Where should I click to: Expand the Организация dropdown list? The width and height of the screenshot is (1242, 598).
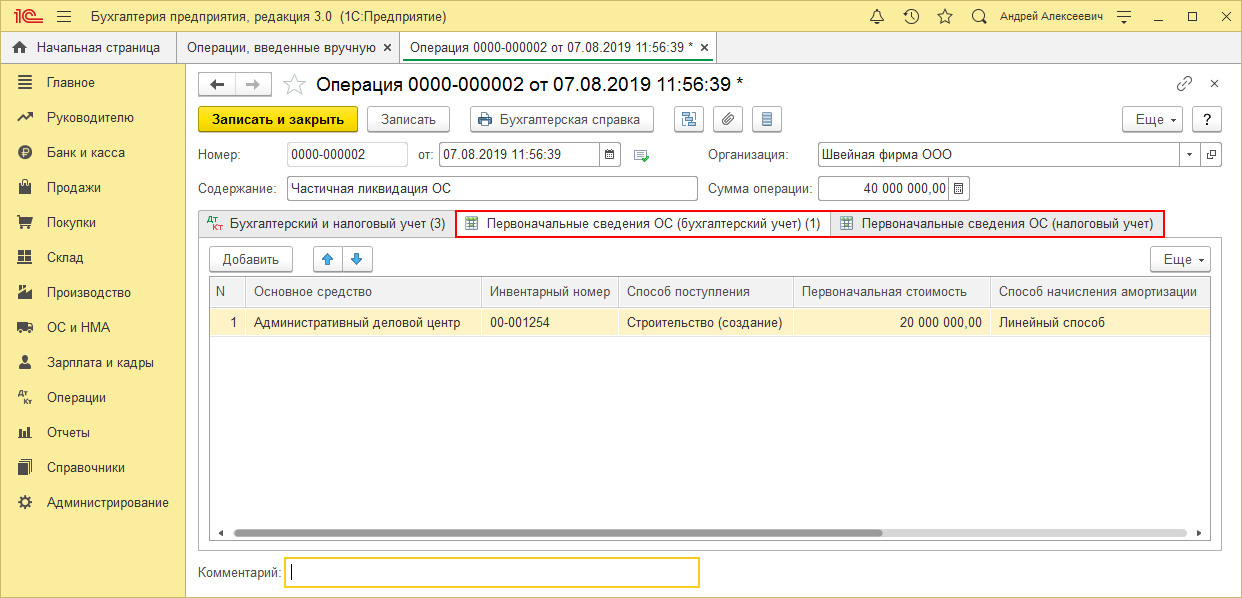1189,155
